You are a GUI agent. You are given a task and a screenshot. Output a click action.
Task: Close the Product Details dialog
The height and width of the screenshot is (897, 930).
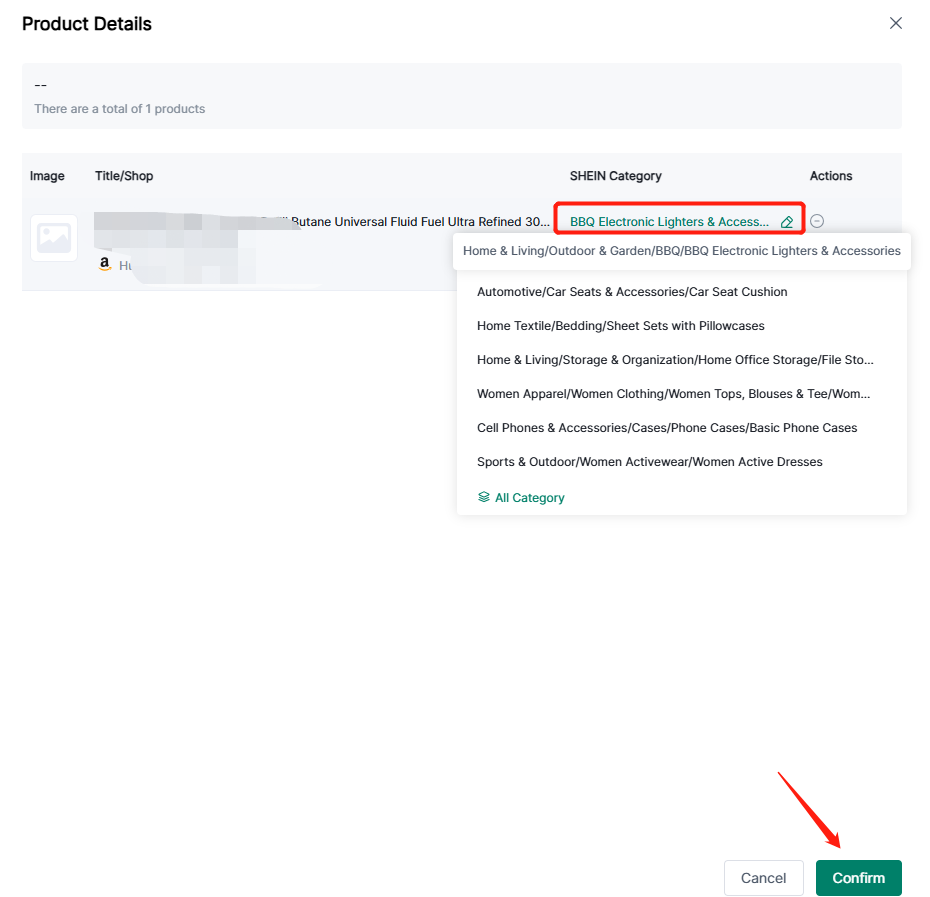coord(895,23)
